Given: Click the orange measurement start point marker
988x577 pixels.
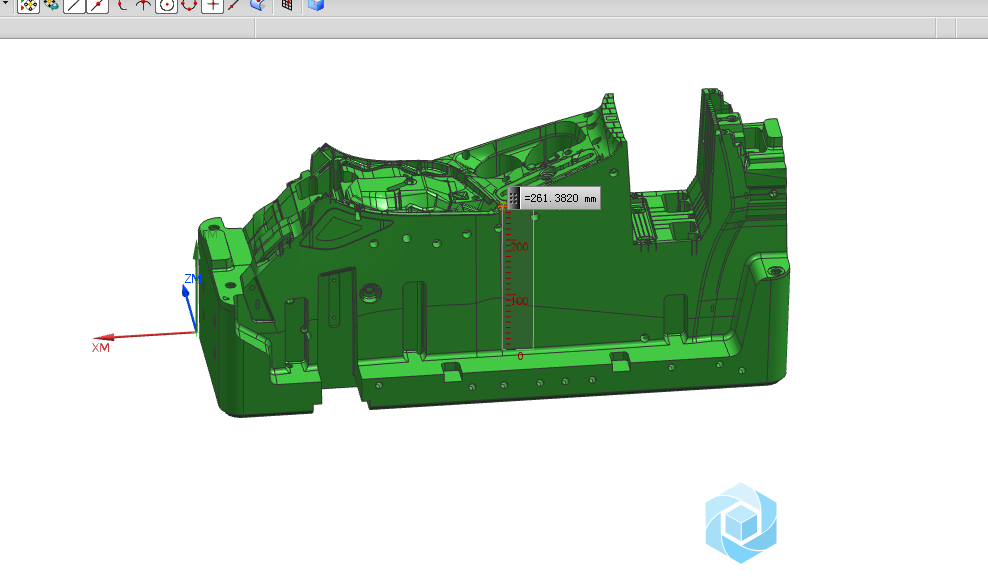Looking at the screenshot, I should [502, 207].
